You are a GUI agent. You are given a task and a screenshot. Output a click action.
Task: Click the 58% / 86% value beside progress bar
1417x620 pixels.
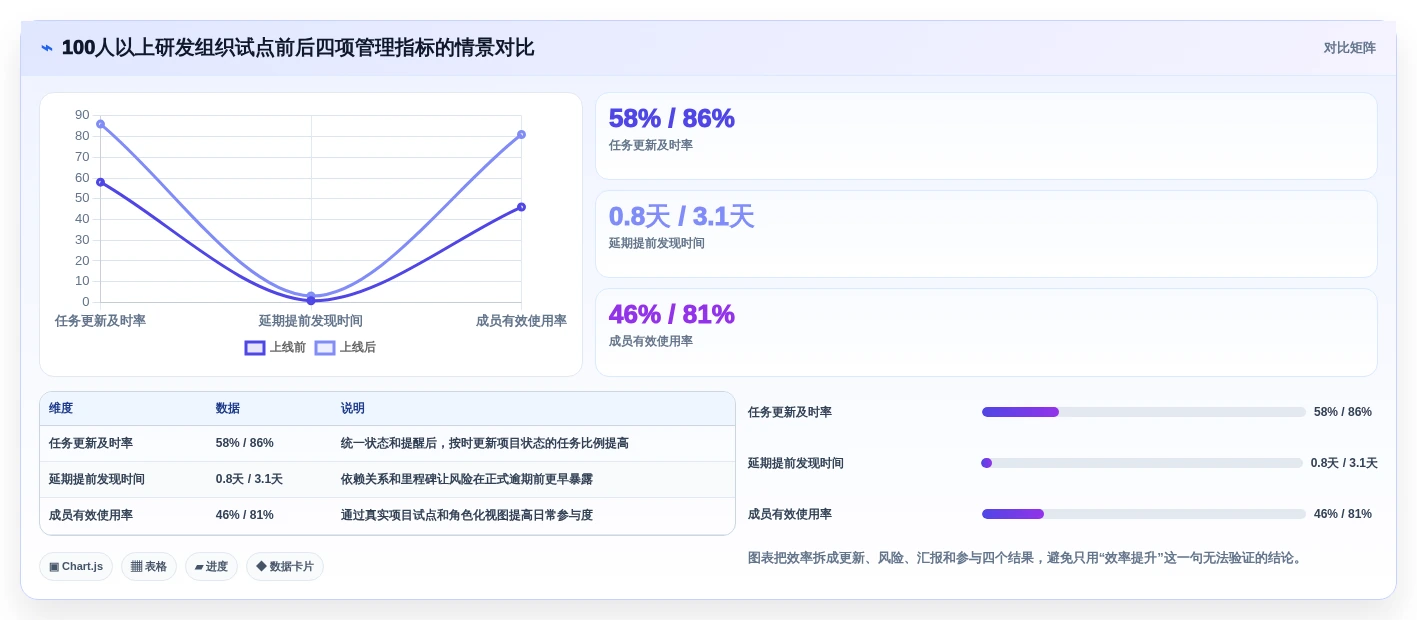click(x=1343, y=412)
